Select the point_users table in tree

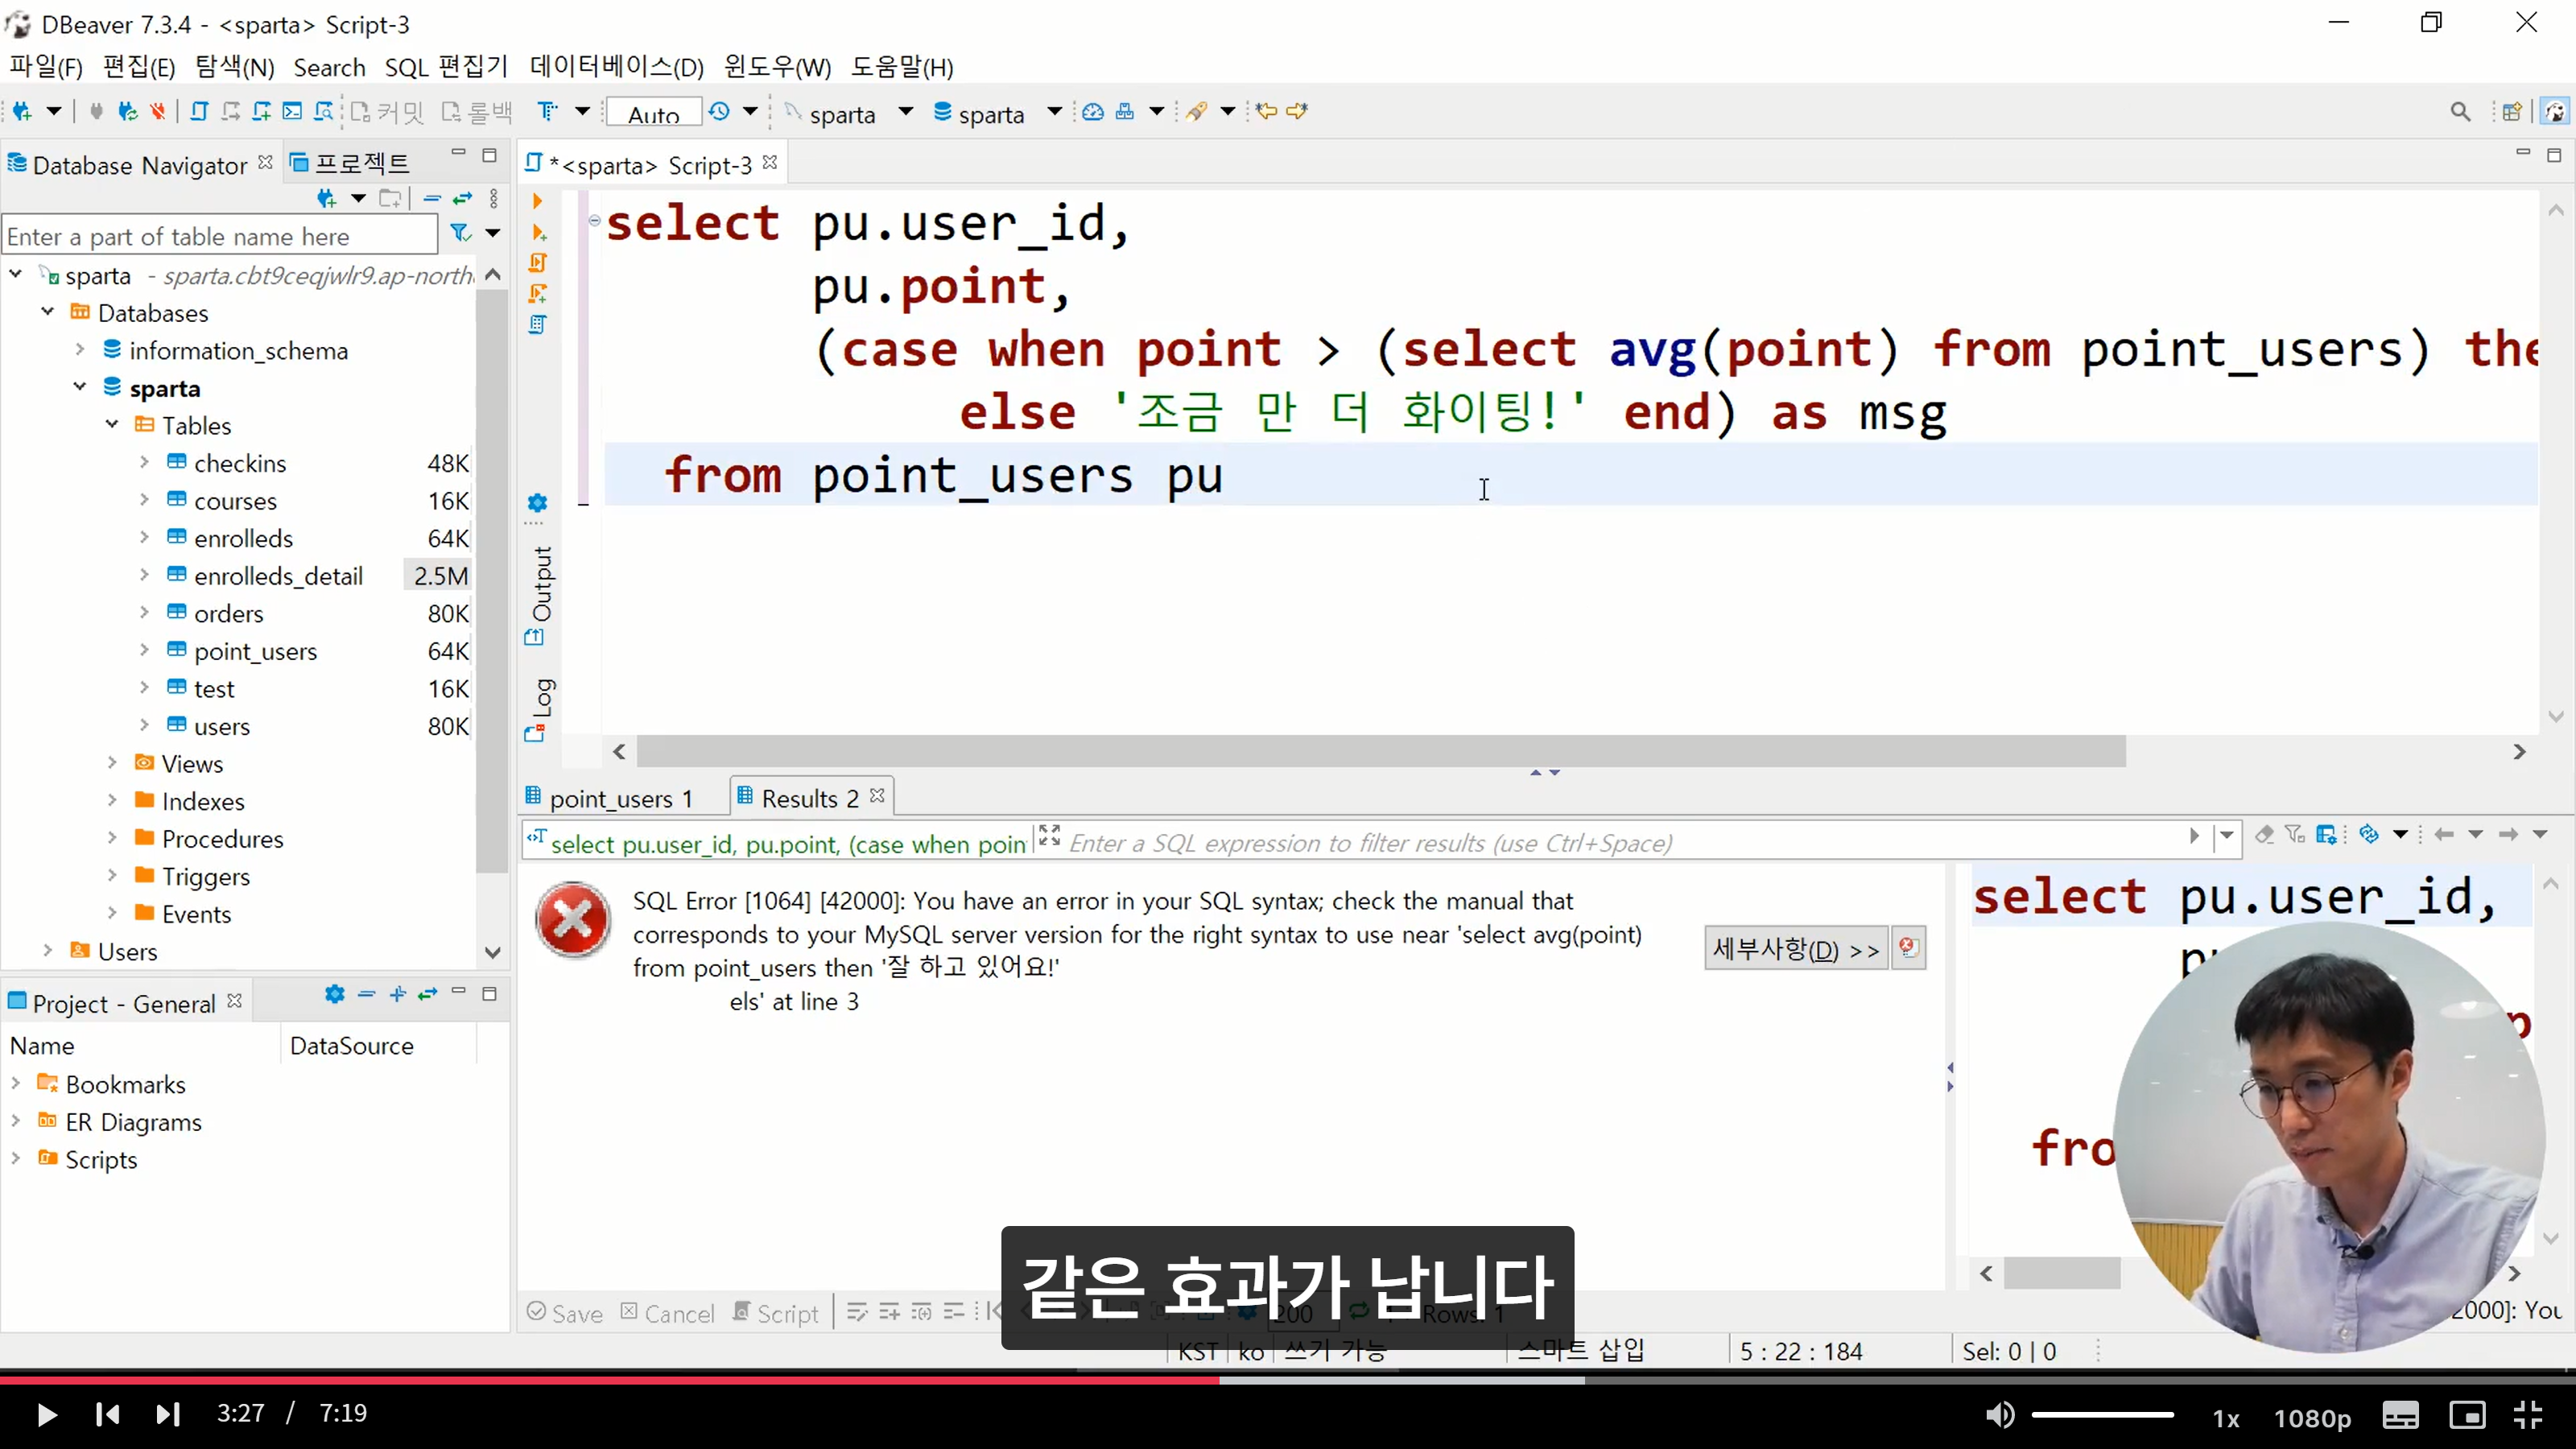pos(255,651)
